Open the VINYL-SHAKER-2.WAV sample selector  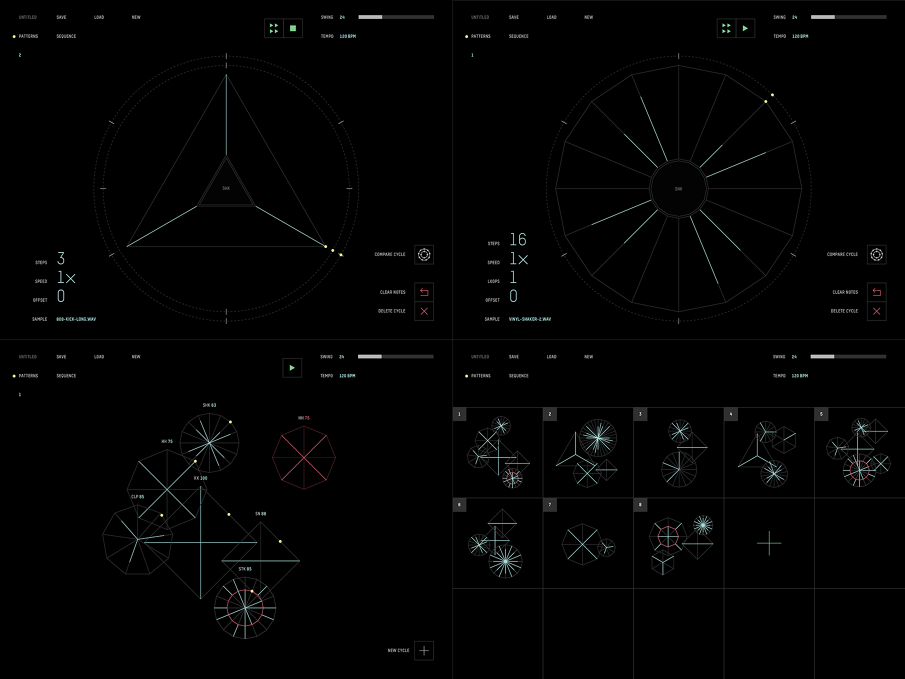click(x=532, y=319)
